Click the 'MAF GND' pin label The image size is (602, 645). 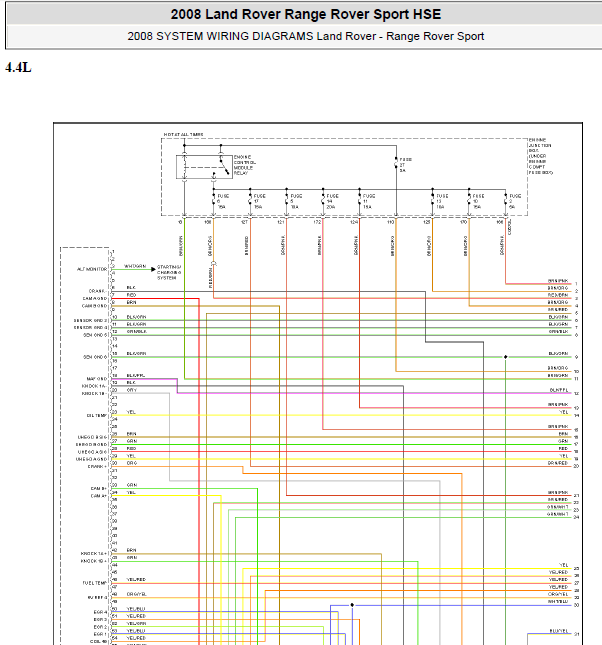click(x=97, y=378)
